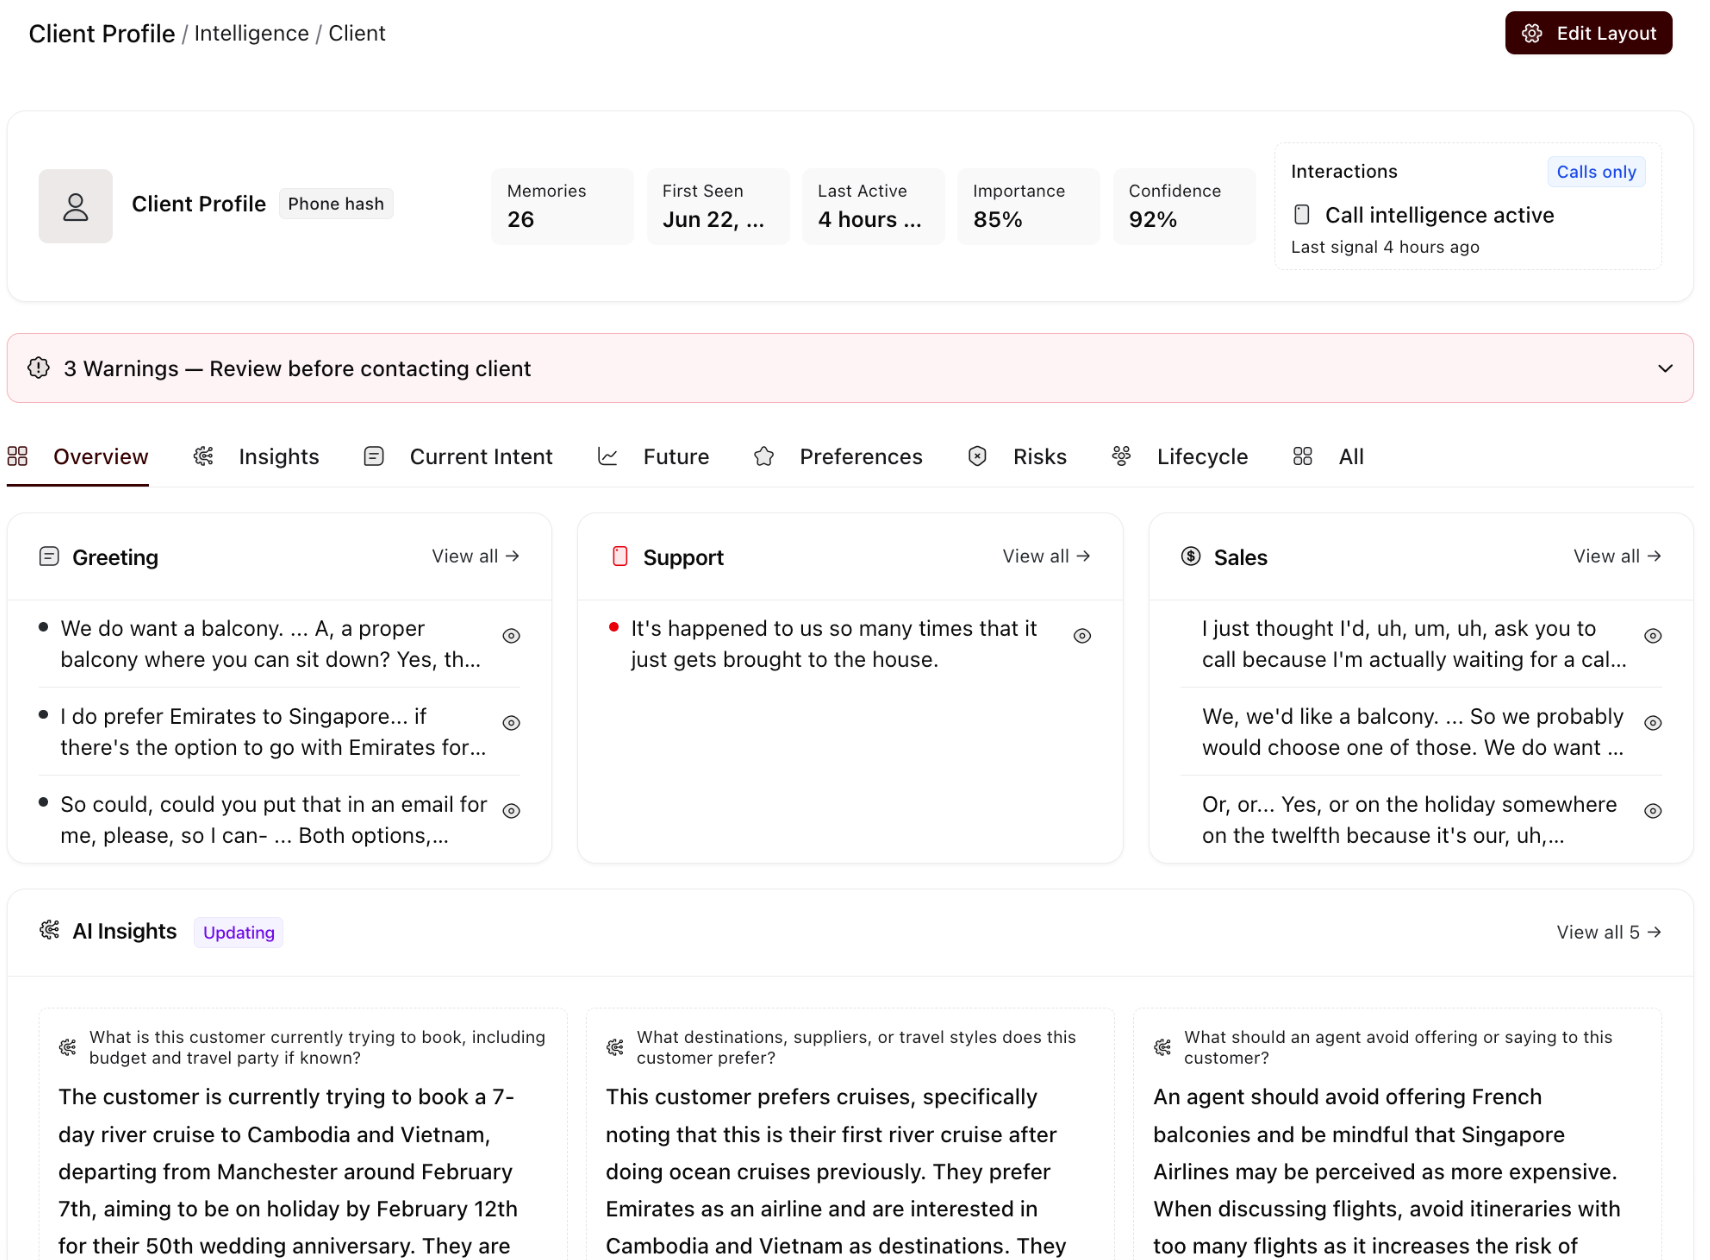Toggle eye icon for 'I just thought I'd' memory

(x=1653, y=636)
